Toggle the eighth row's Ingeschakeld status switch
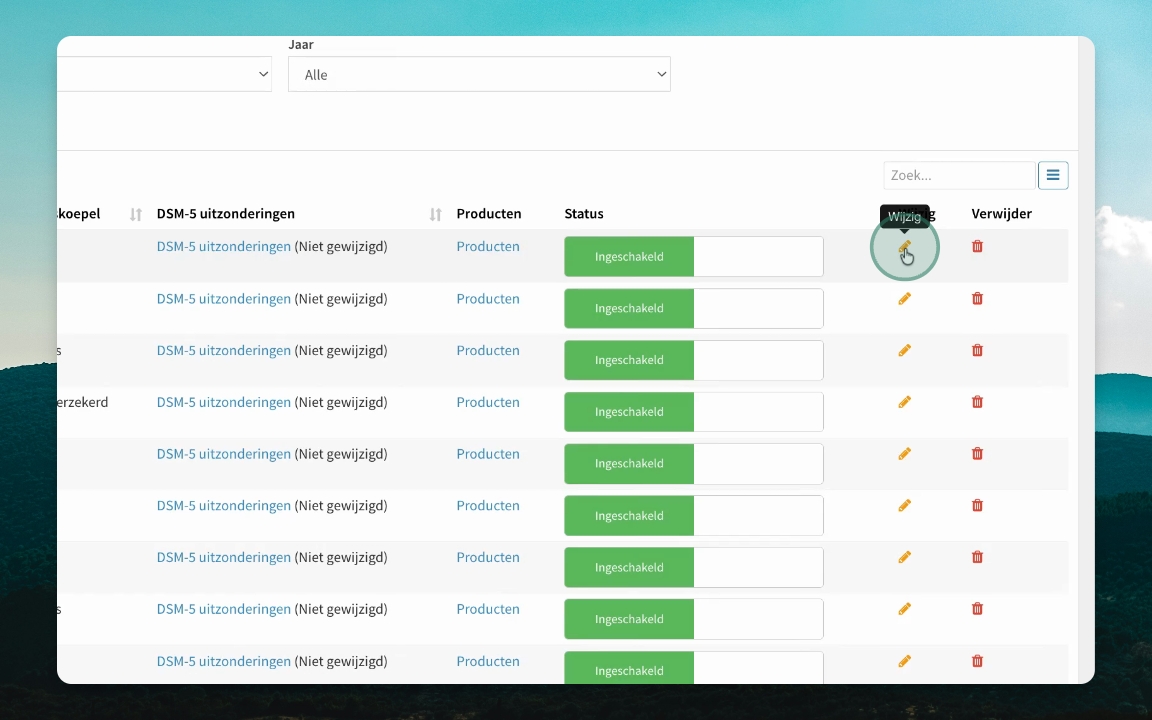This screenshot has height=720, width=1152. [694, 619]
